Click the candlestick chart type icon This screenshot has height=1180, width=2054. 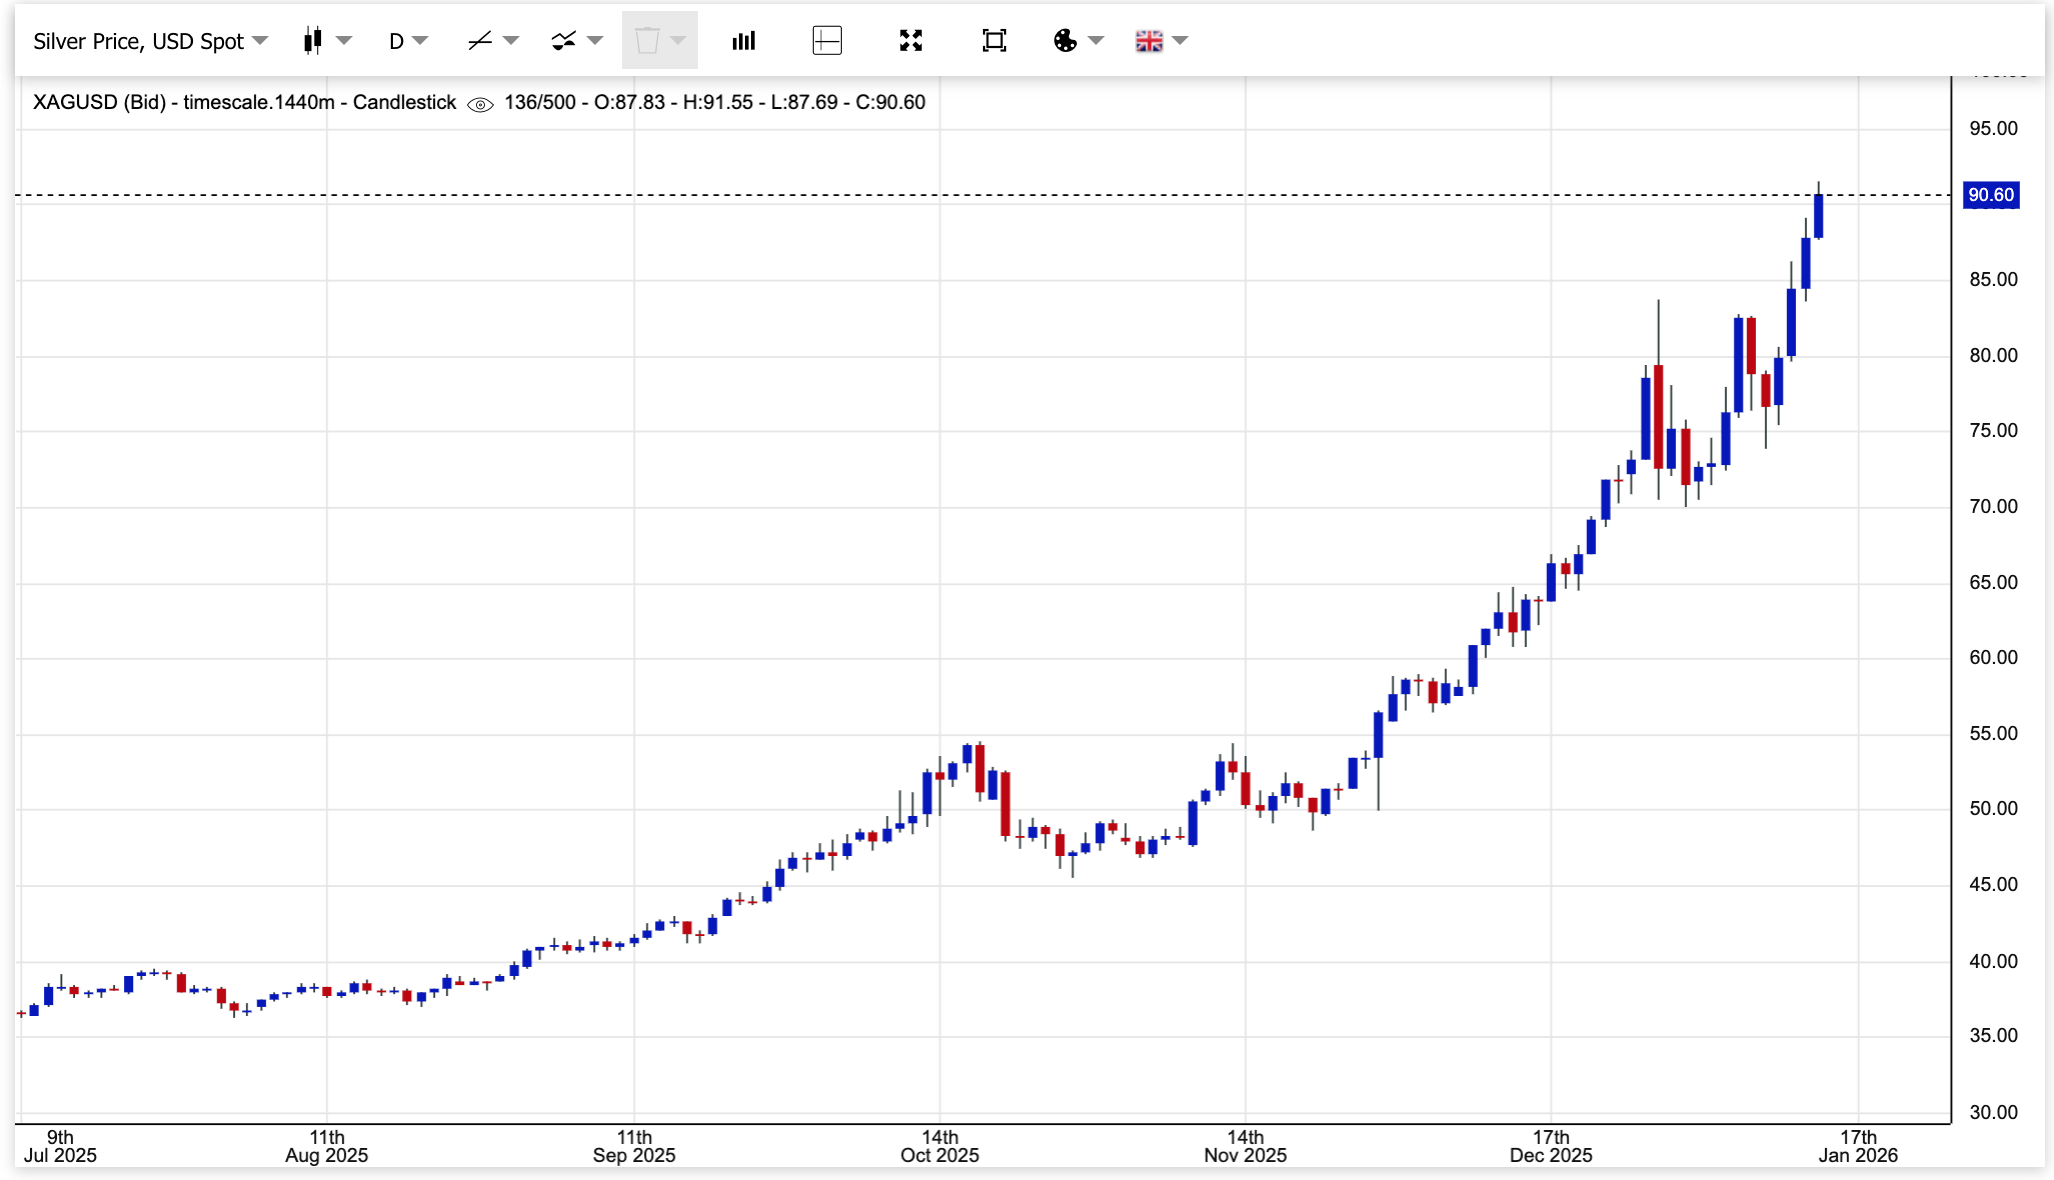pyautogui.click(x=313, y=41)
